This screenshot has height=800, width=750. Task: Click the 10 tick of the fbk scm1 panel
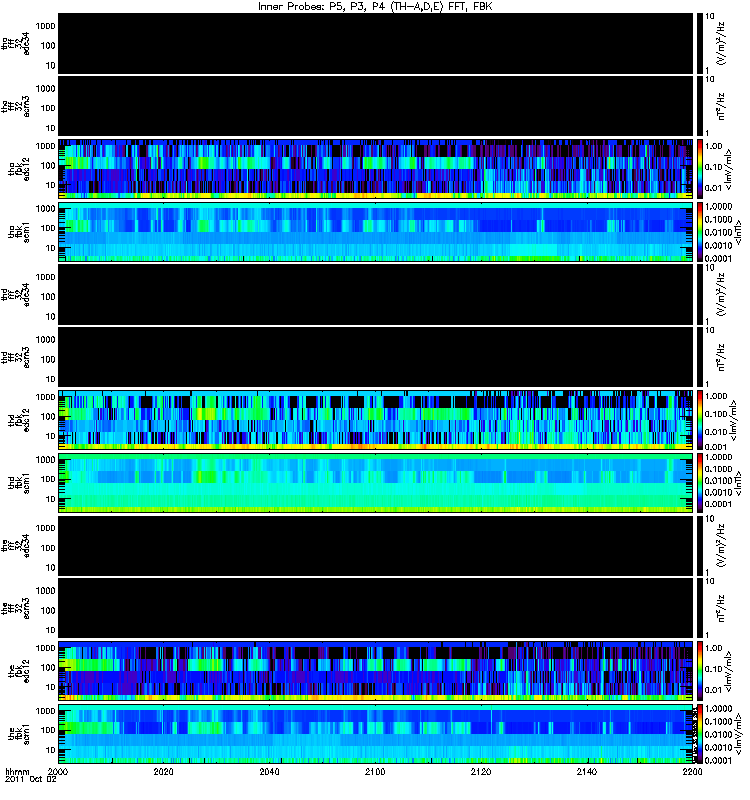(x=50, y=750)
